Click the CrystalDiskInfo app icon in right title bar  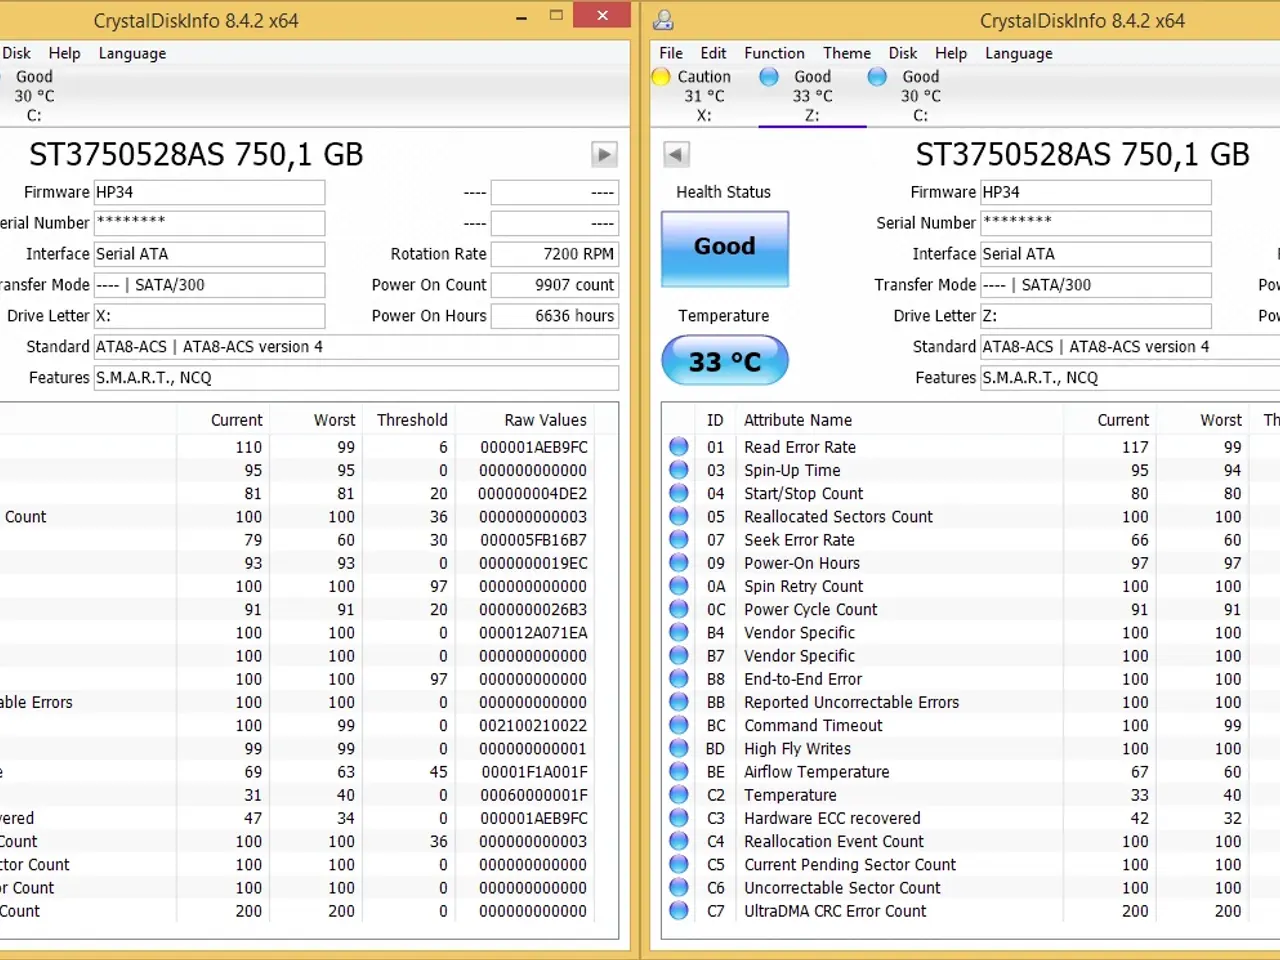click(663, 20)
